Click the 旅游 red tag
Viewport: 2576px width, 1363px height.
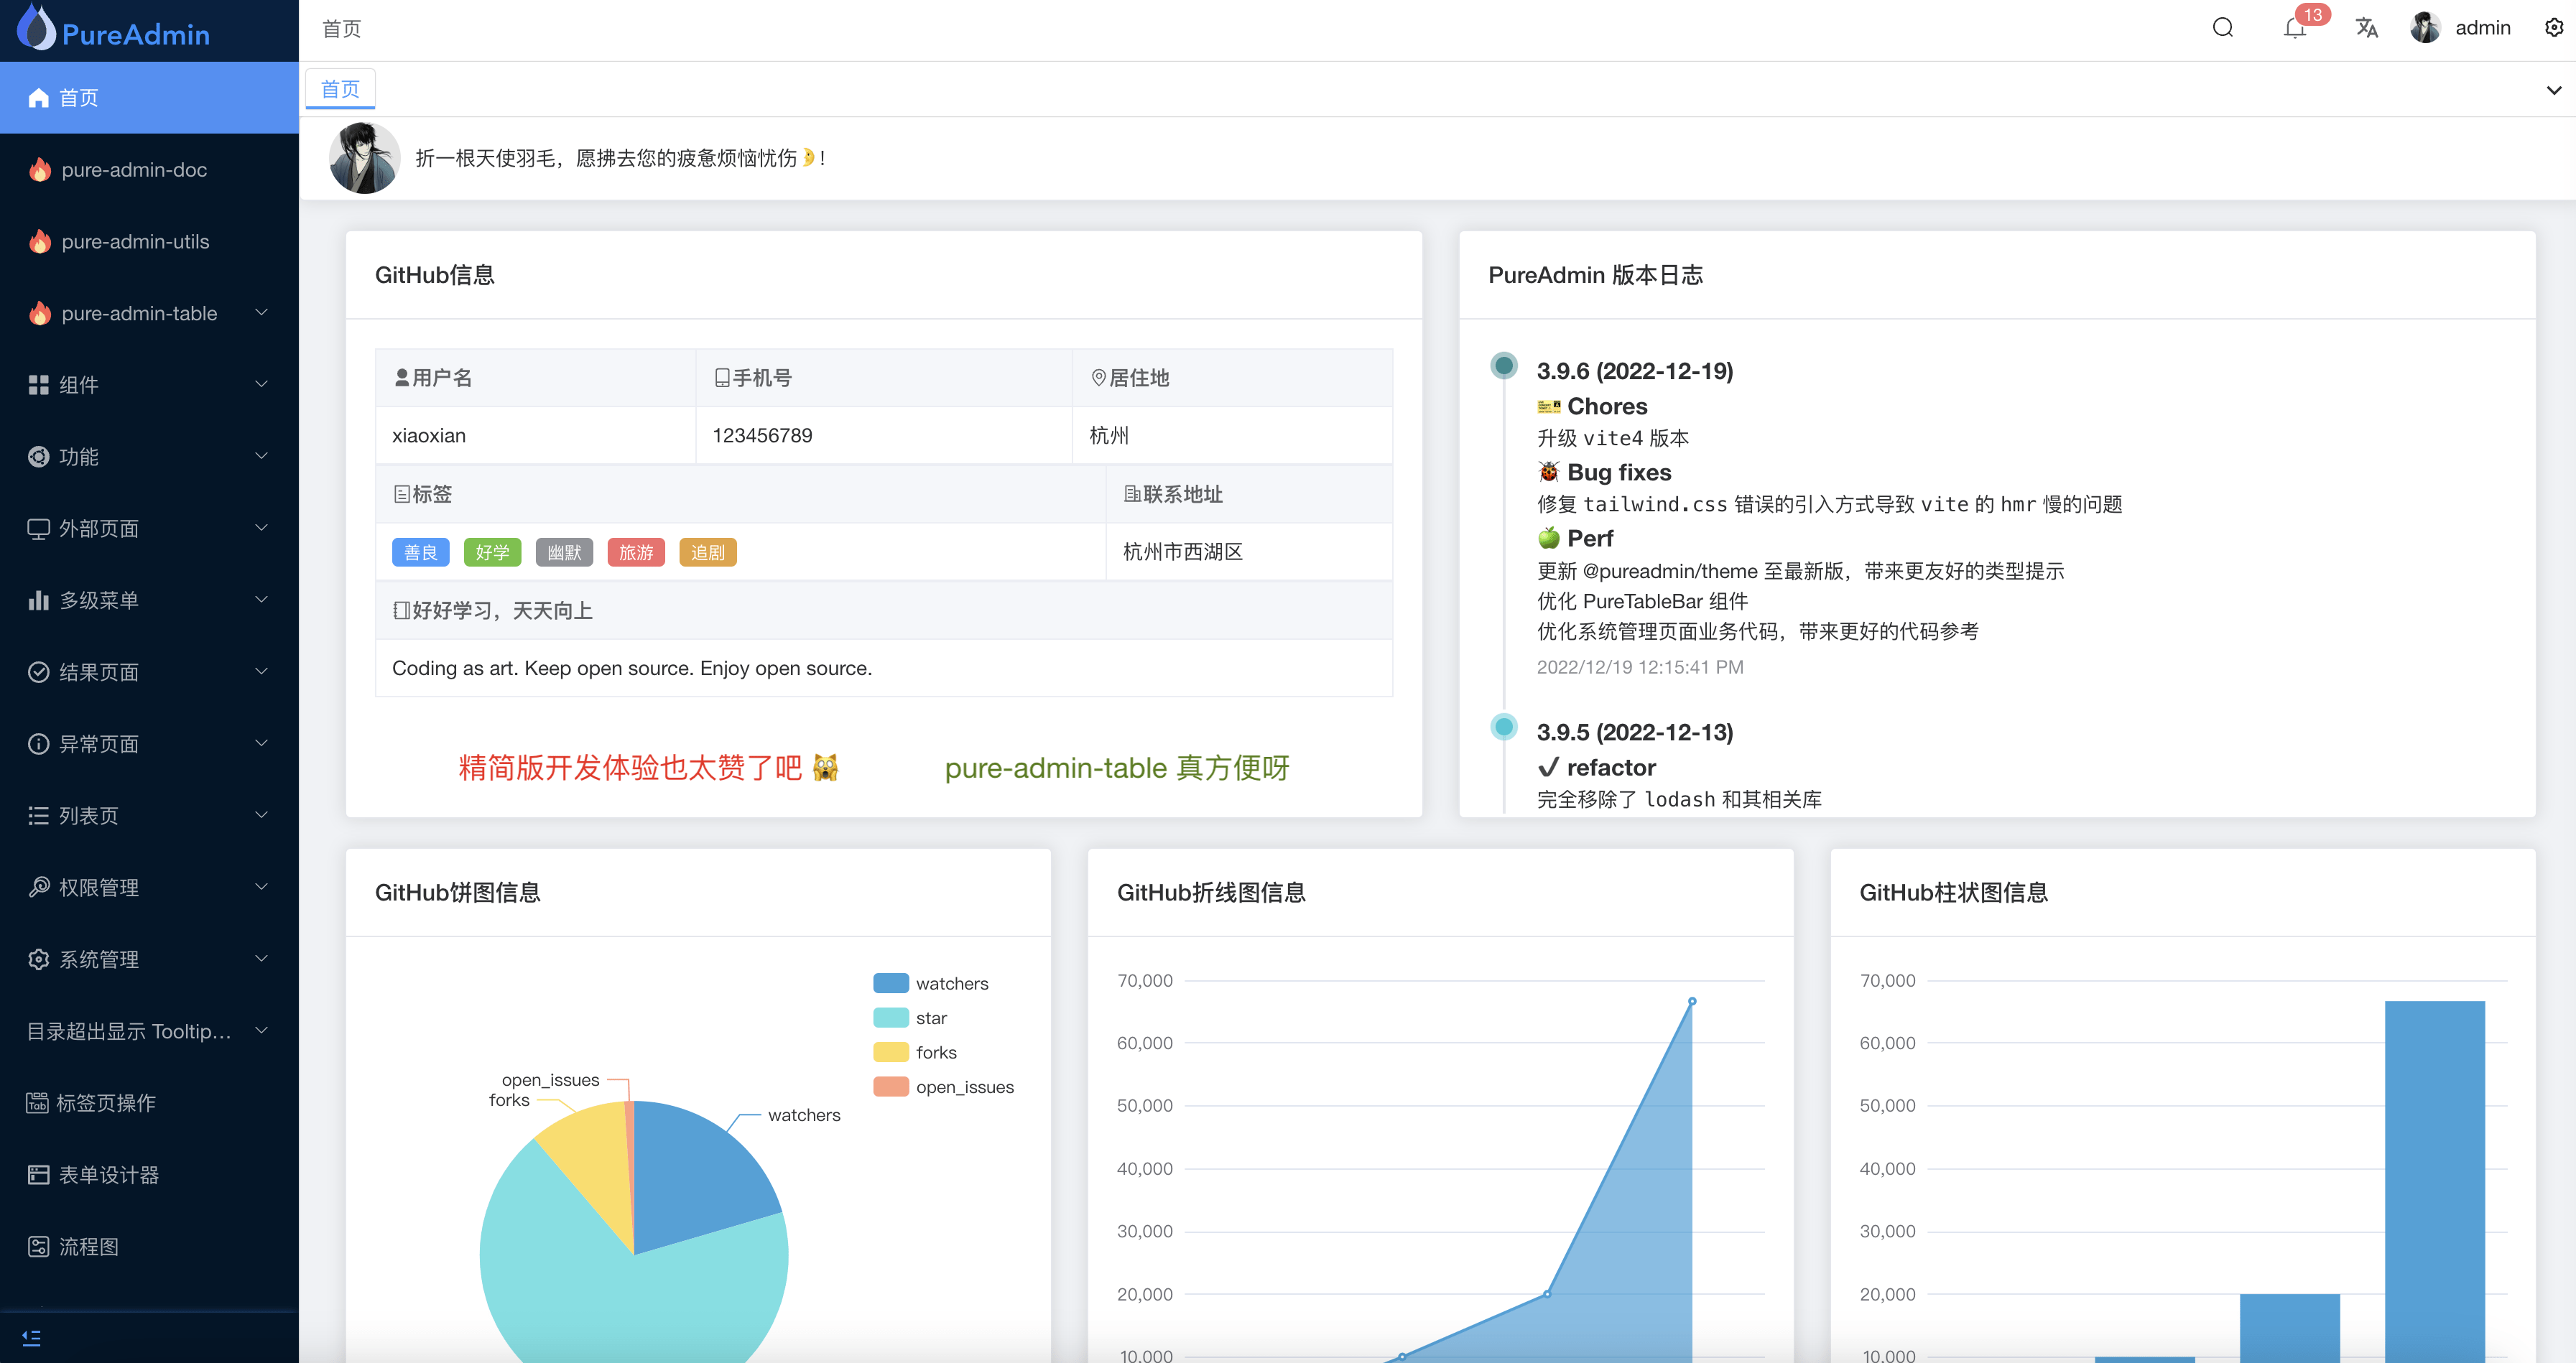pos(636,552)
